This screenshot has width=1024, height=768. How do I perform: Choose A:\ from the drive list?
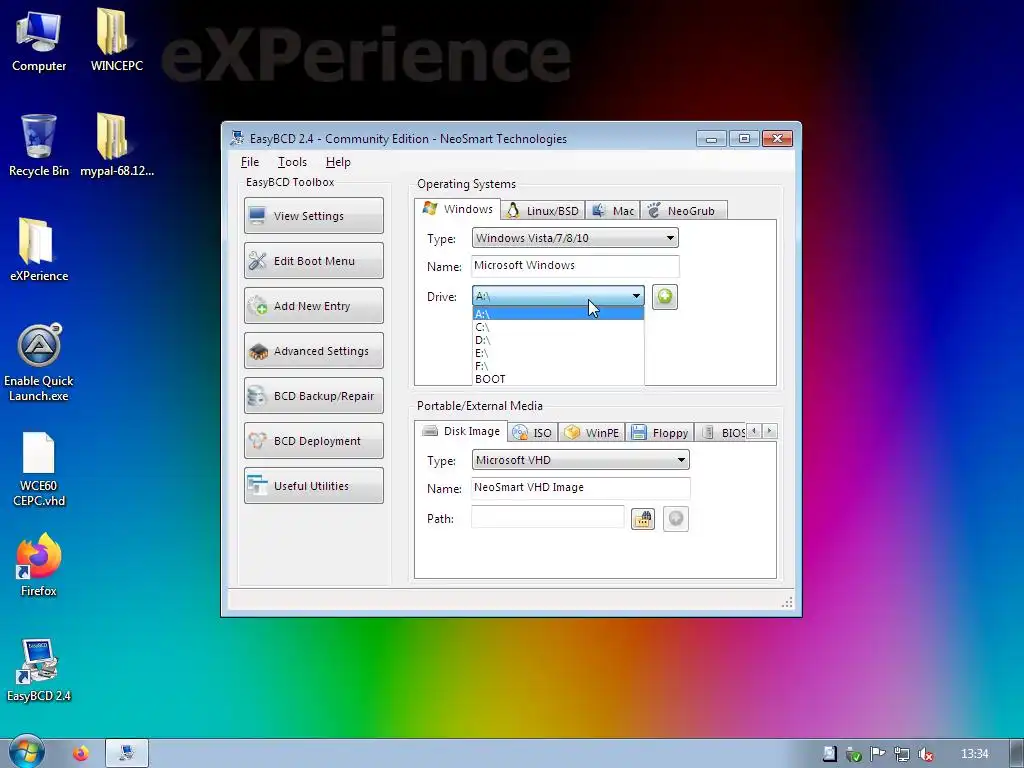(558, 314)
